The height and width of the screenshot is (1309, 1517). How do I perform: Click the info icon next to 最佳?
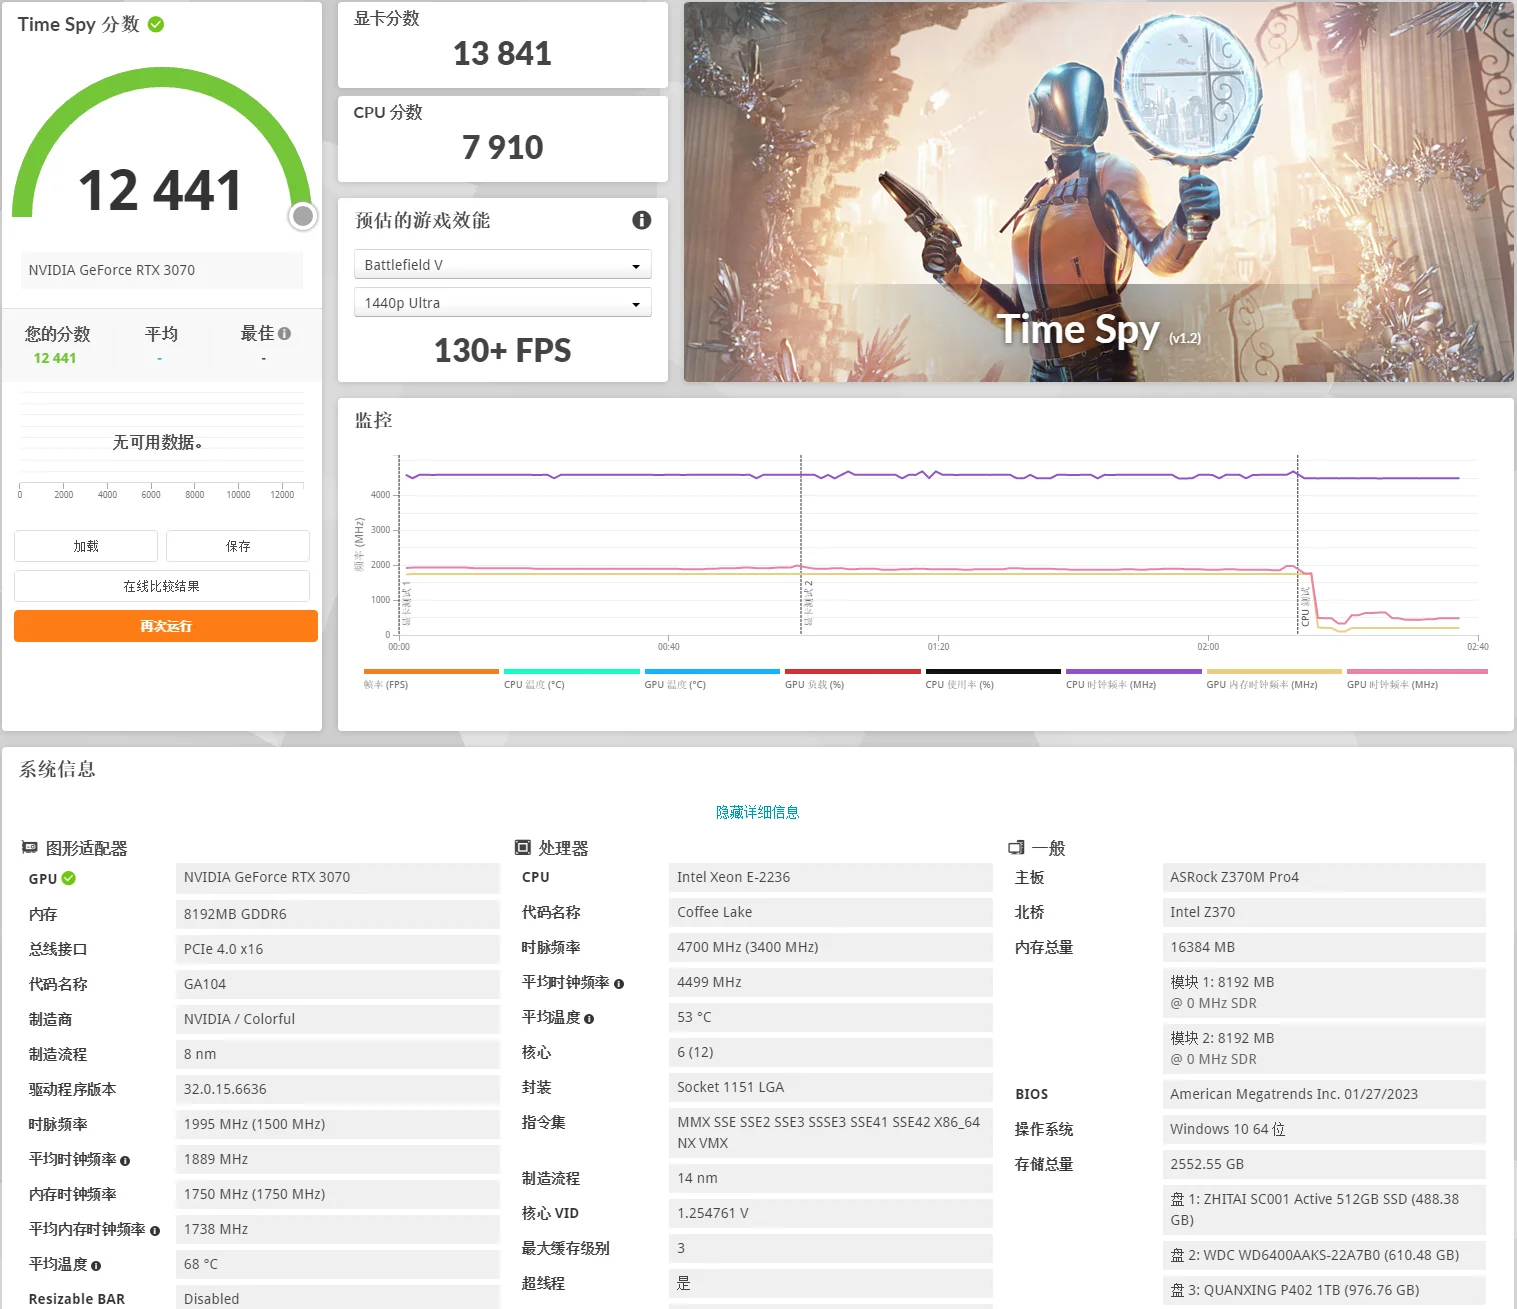point(285,334)
